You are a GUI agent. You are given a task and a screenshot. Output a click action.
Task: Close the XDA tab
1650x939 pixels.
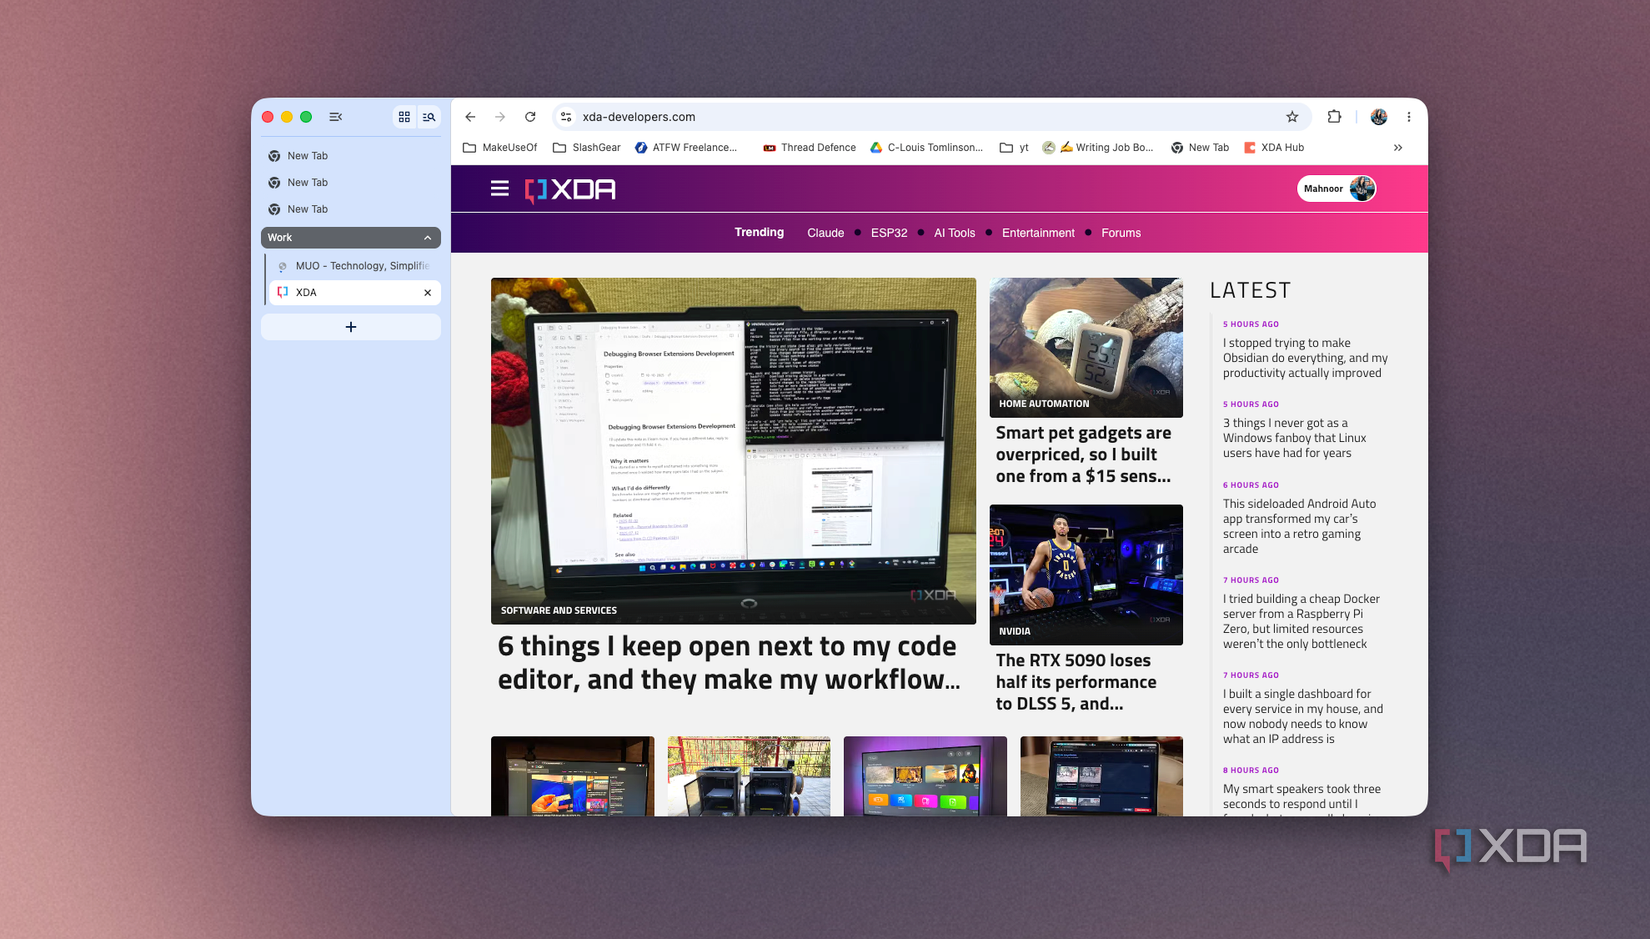[428, 293]
